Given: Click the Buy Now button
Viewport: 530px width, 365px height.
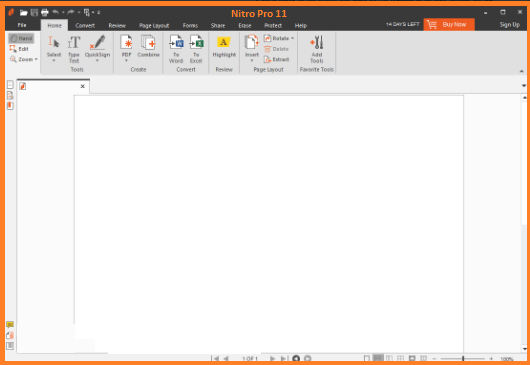Looking at the screenshot, I should coord(449,25).
